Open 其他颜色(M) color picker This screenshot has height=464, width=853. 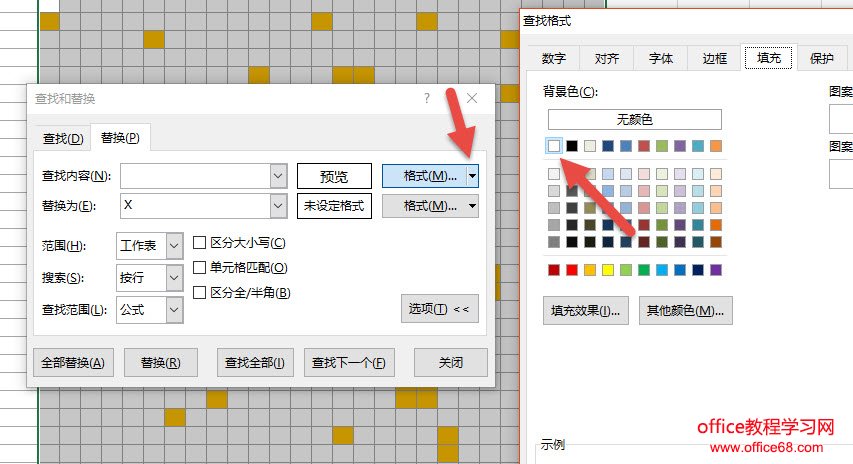(685, 311)
